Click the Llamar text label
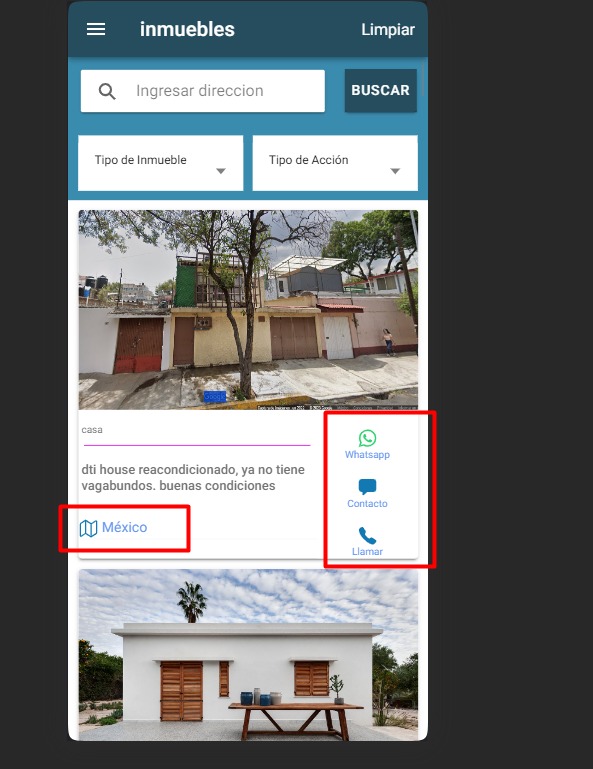Viewport: 593px width, 769px height. [x=367, y=552]
